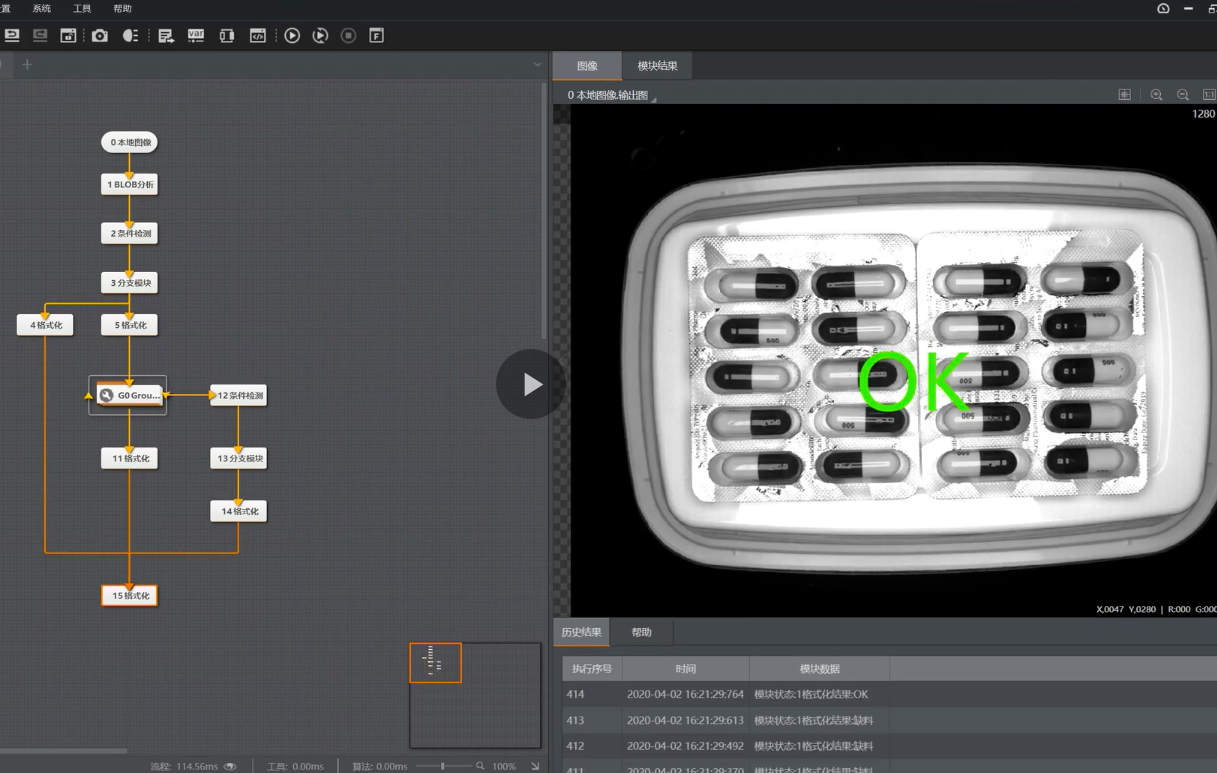1217x773 pixels.
Task: Switch to the 模块结果 tab
Action: 657,66
